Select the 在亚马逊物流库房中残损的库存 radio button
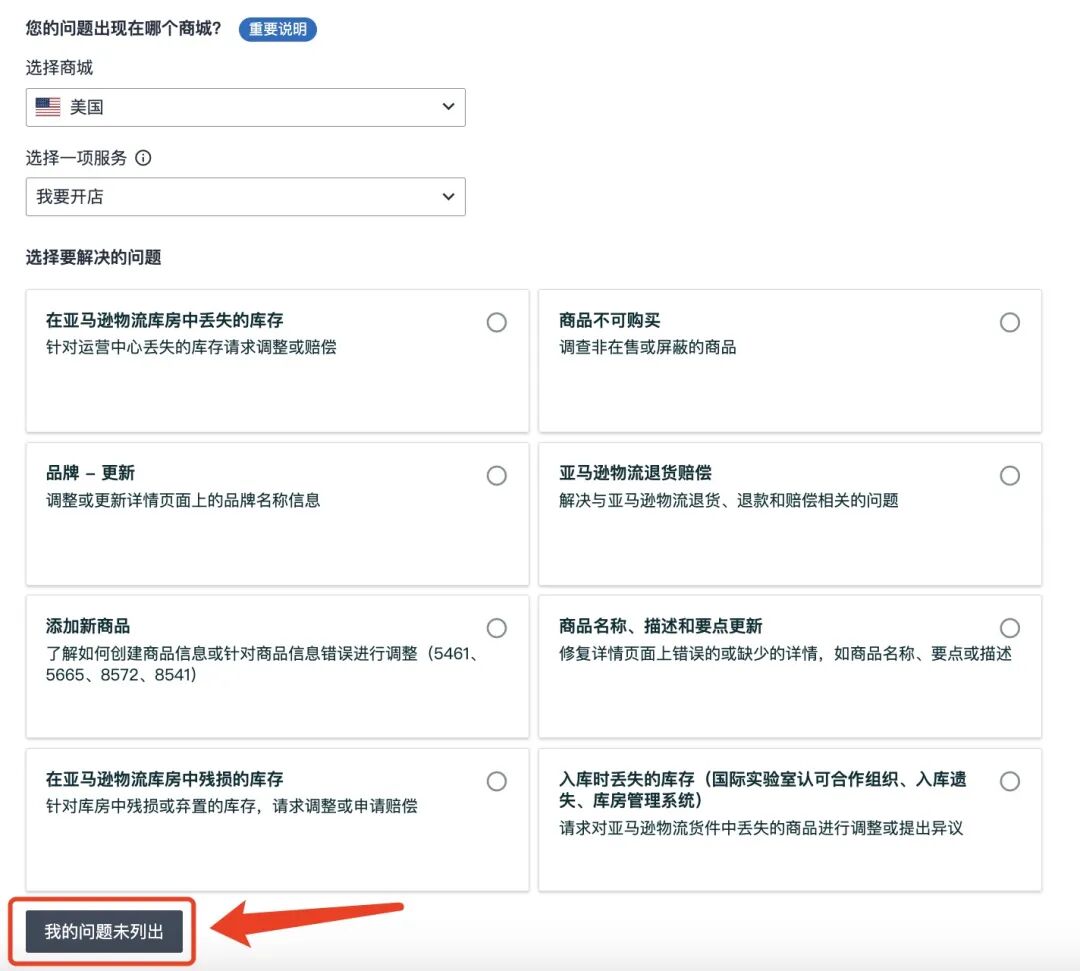 point(496,782)
